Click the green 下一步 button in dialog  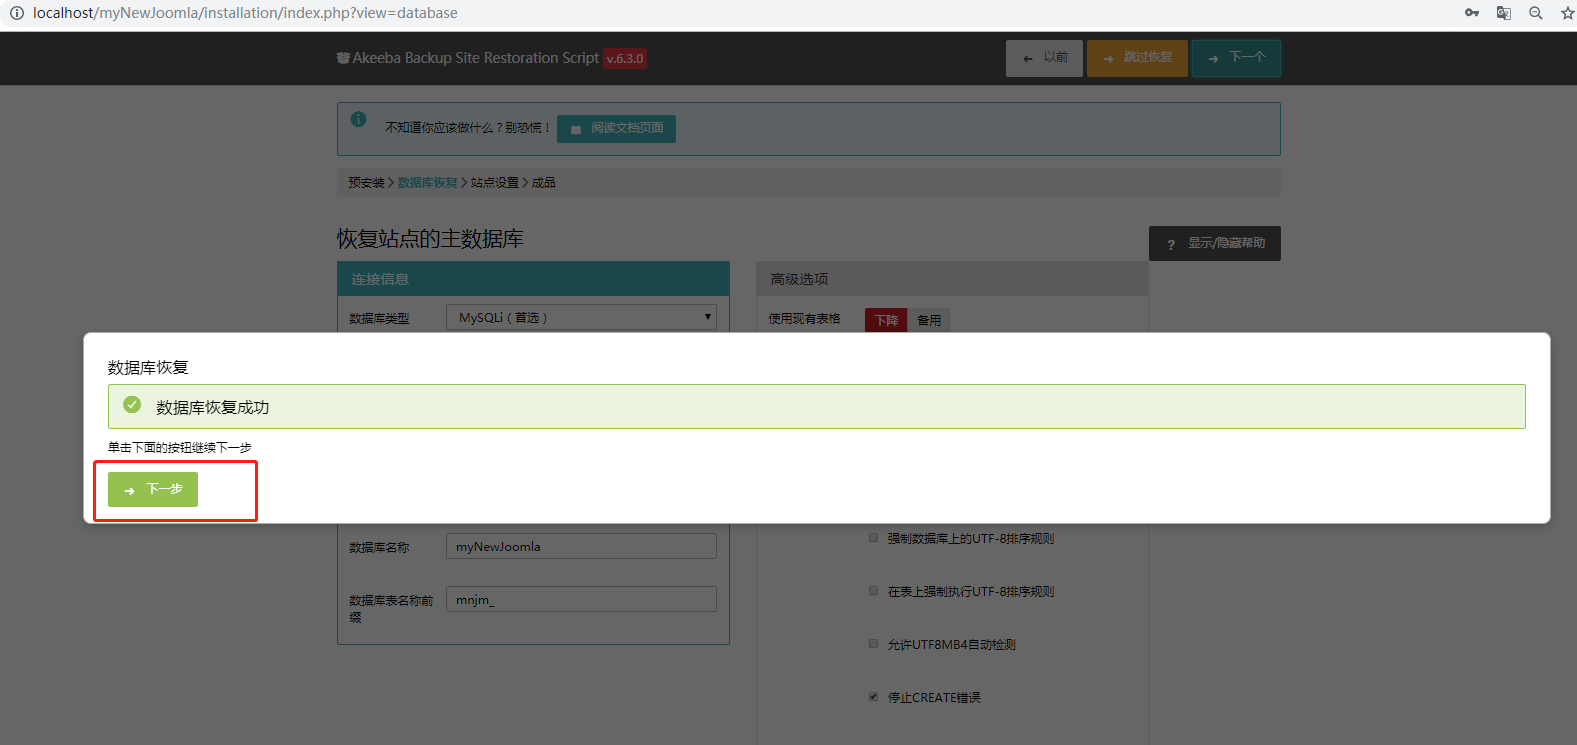tap(153, 489)
